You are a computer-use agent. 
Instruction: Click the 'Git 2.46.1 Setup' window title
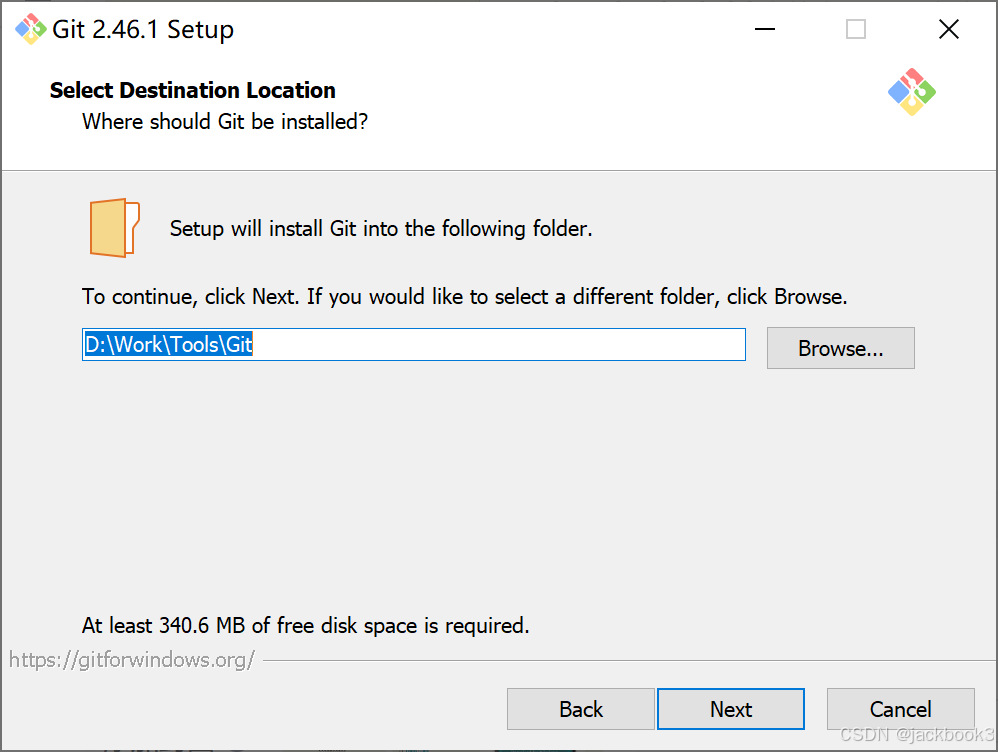tap(143, 29)
